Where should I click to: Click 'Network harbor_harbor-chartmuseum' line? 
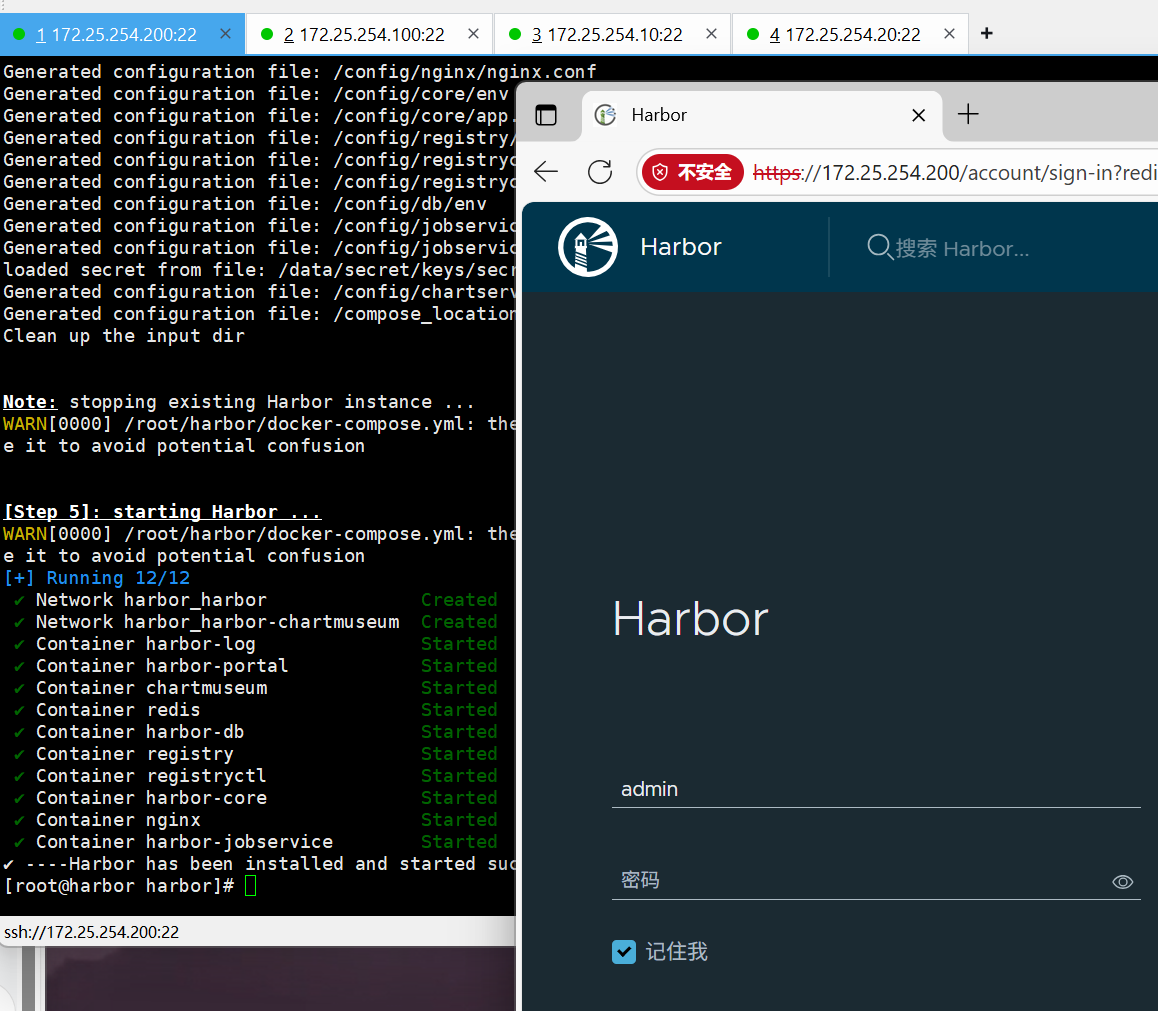click(217, 622)
